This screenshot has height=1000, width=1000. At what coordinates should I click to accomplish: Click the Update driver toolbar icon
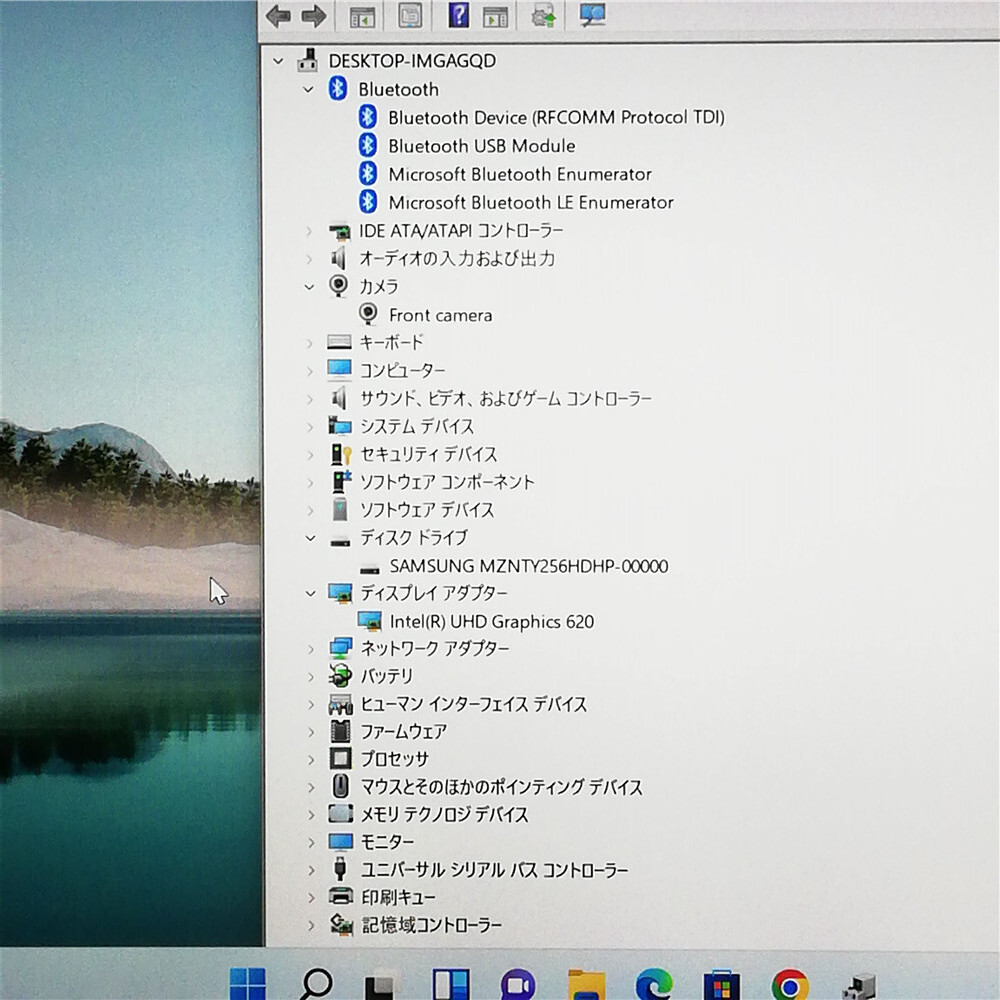(543, 15)
